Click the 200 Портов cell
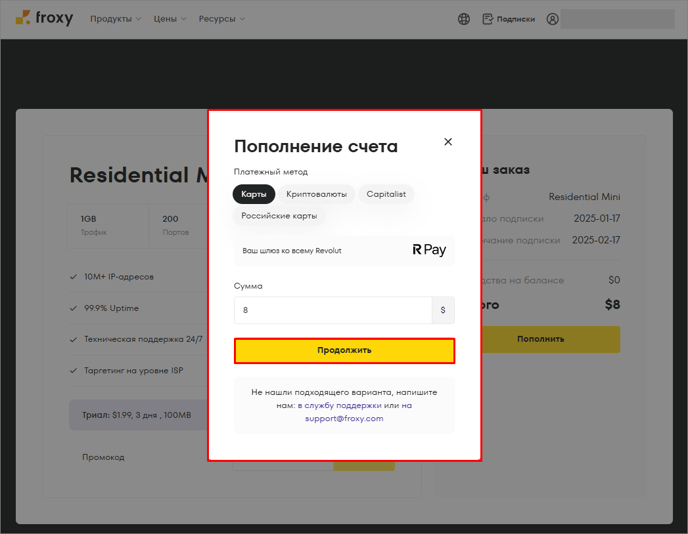Viewport: 688px width, 534px height. [178, 226]
